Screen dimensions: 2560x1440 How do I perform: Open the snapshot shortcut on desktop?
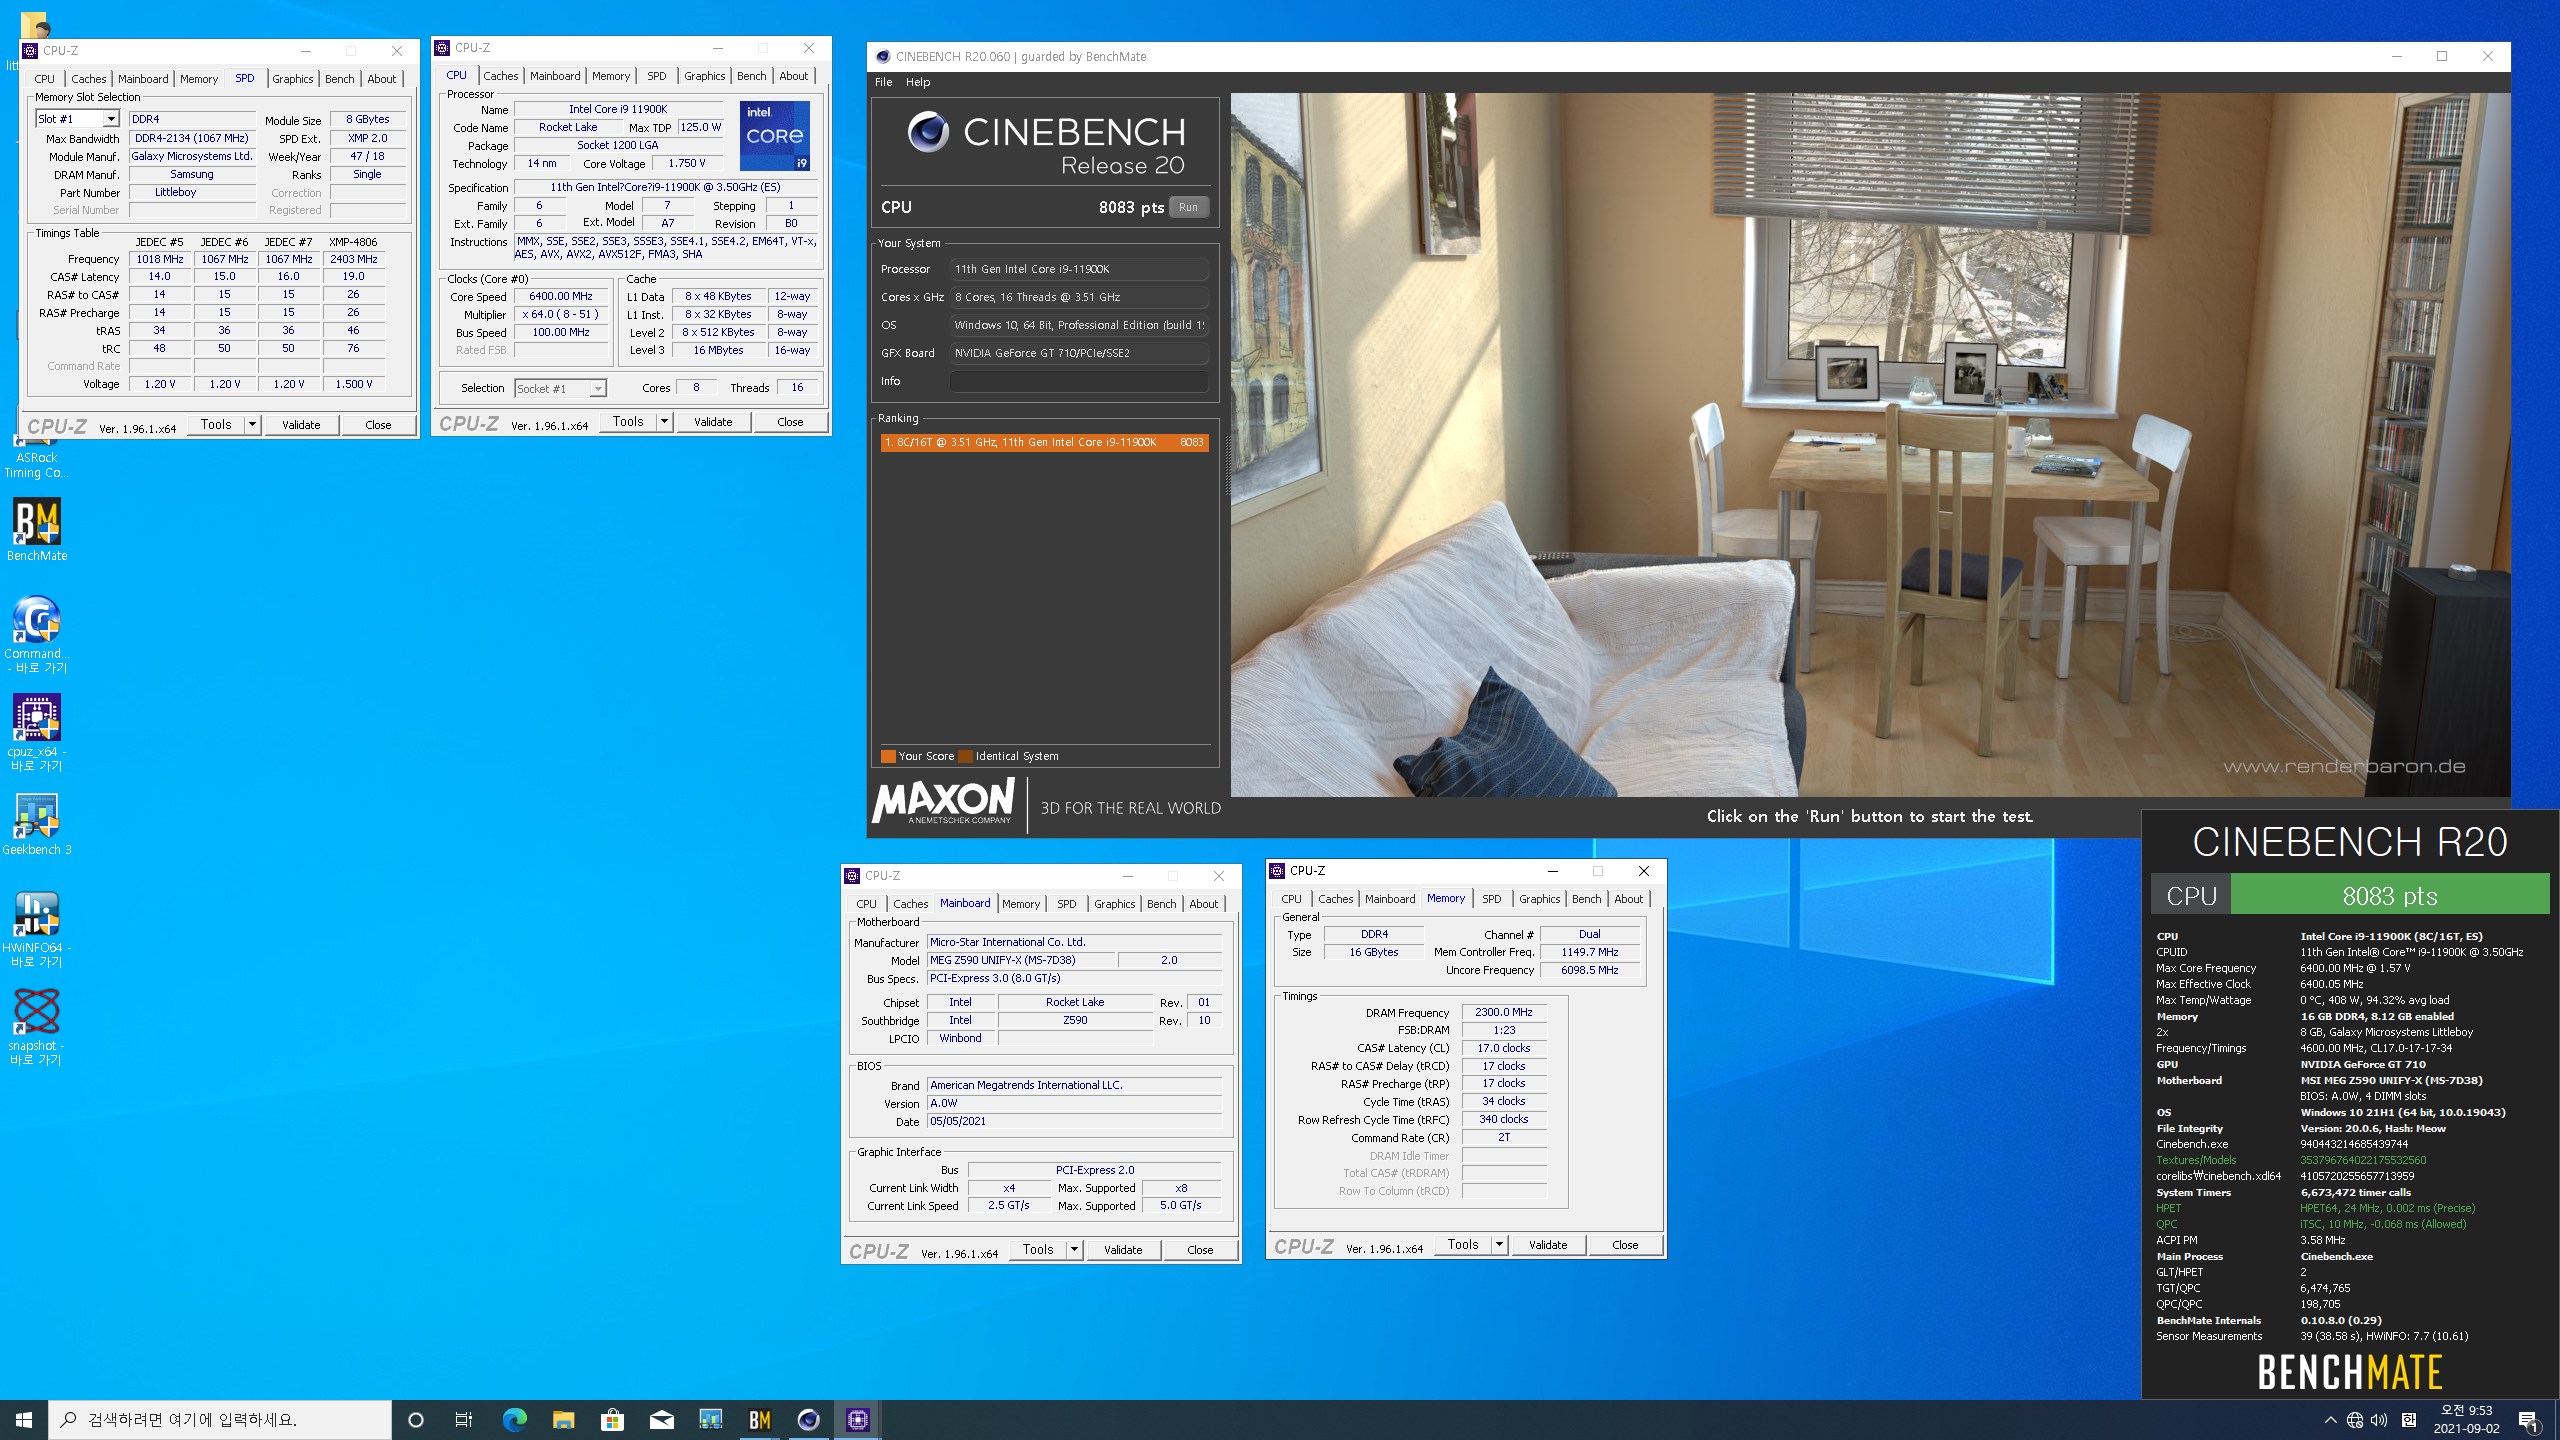click(37, 1026)
